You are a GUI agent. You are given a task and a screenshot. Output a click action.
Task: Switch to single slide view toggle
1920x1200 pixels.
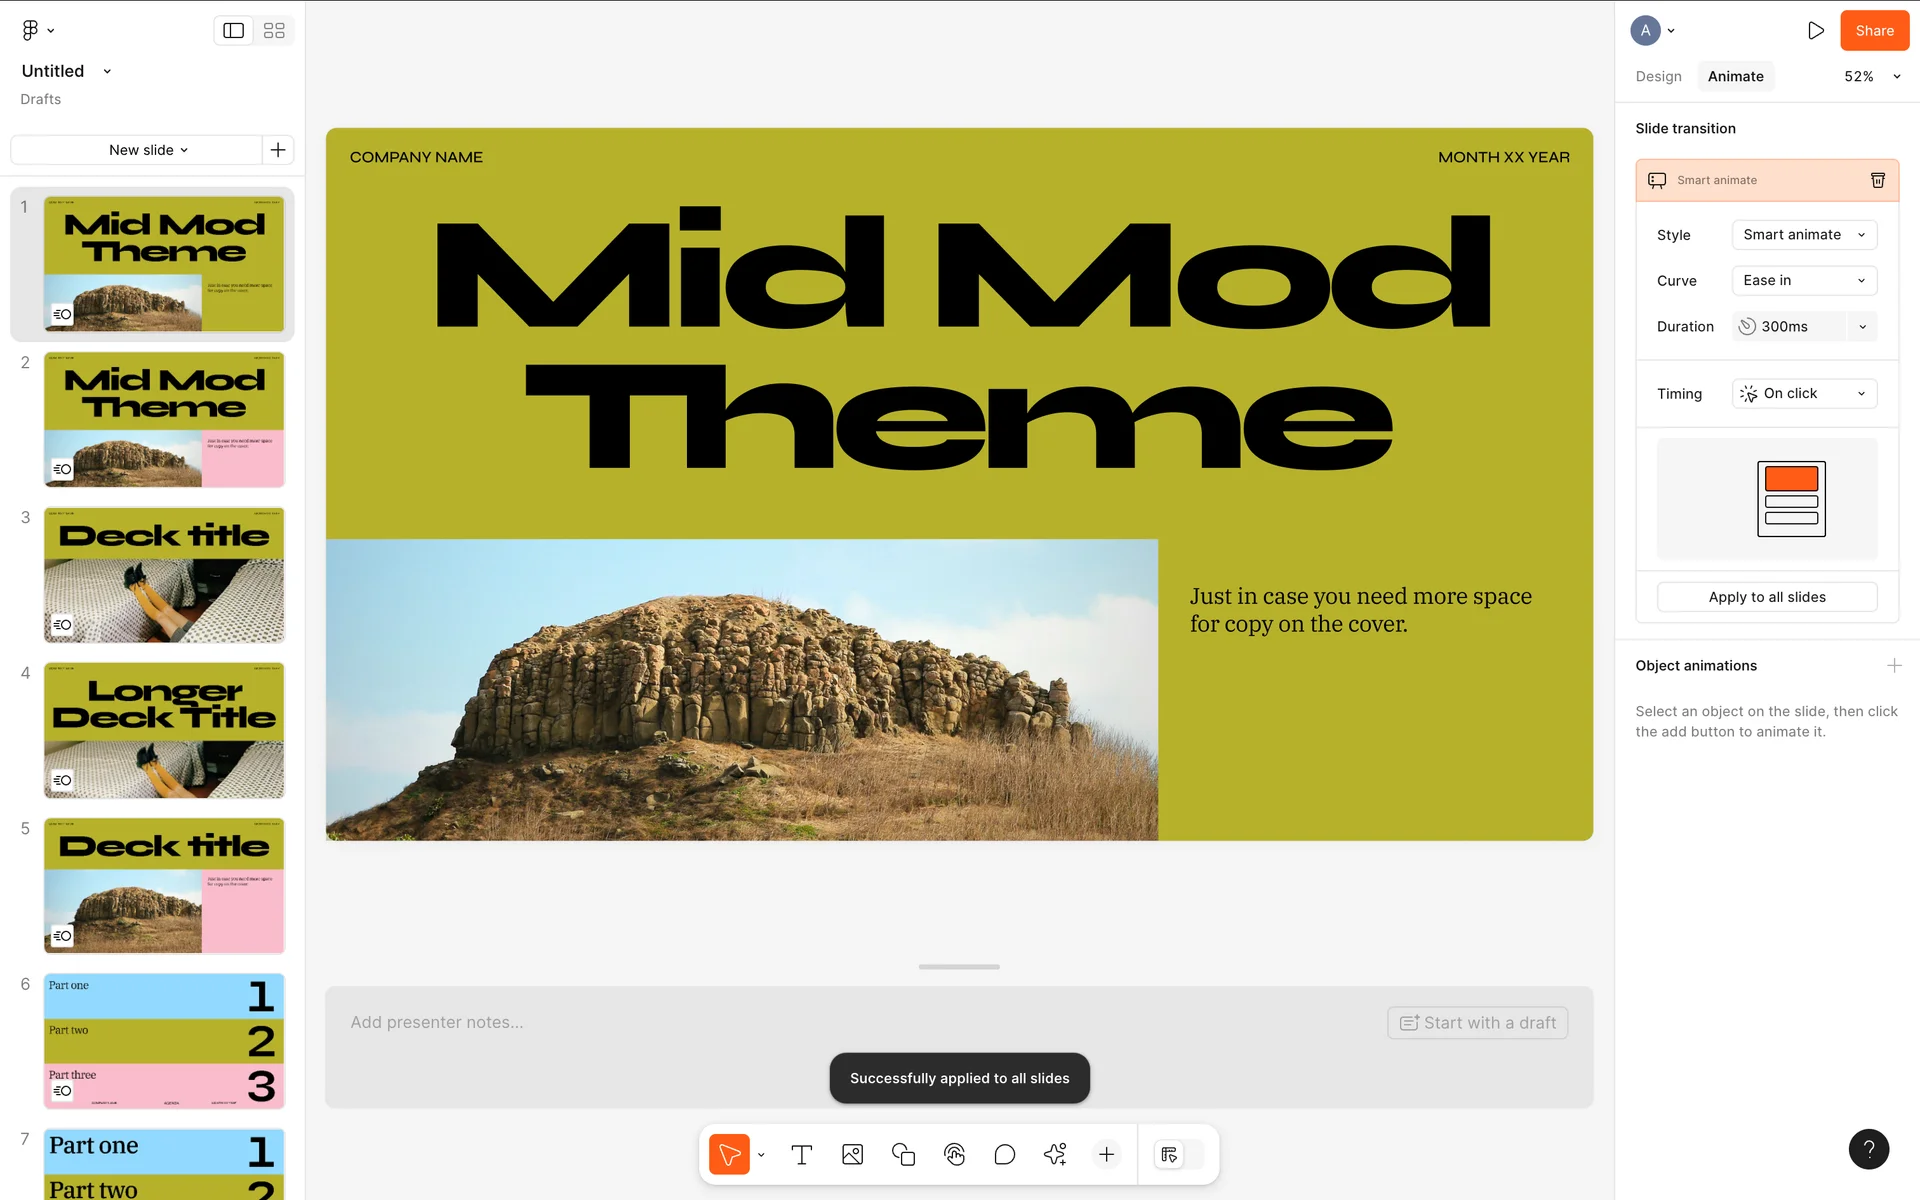pos(233,31)
